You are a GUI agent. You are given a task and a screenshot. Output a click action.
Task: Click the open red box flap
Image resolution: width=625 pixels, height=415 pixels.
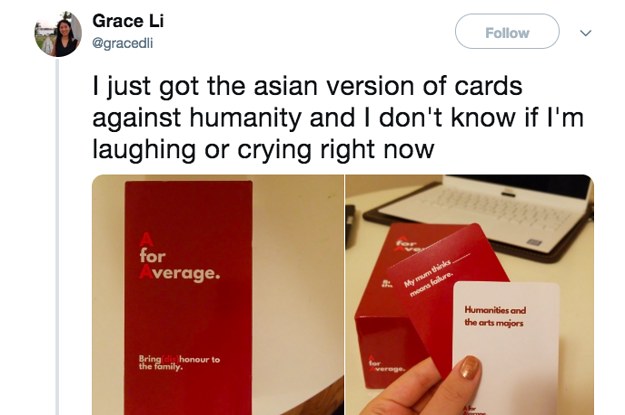point(413,241)
